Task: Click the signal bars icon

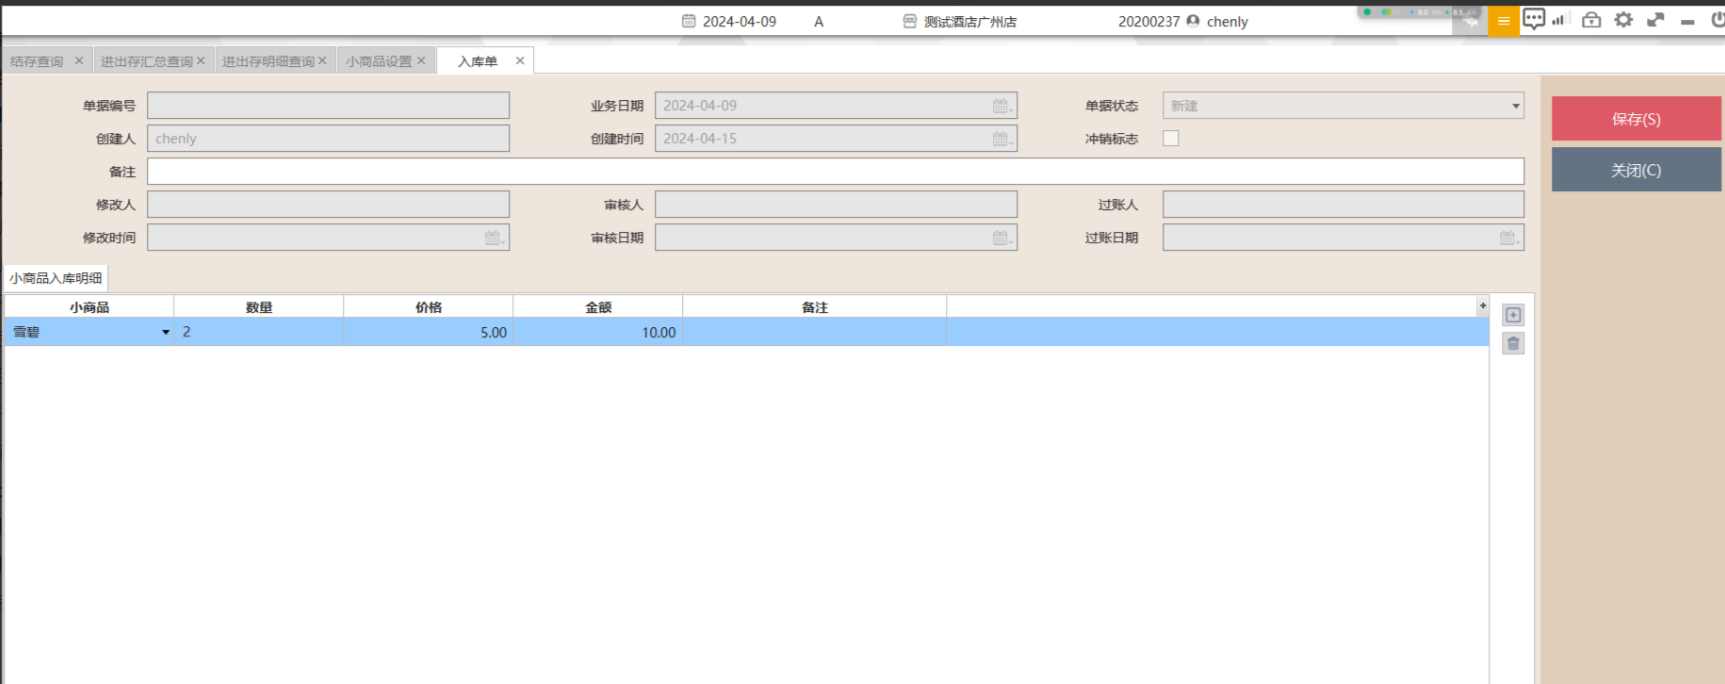Action: point(1558,20)
